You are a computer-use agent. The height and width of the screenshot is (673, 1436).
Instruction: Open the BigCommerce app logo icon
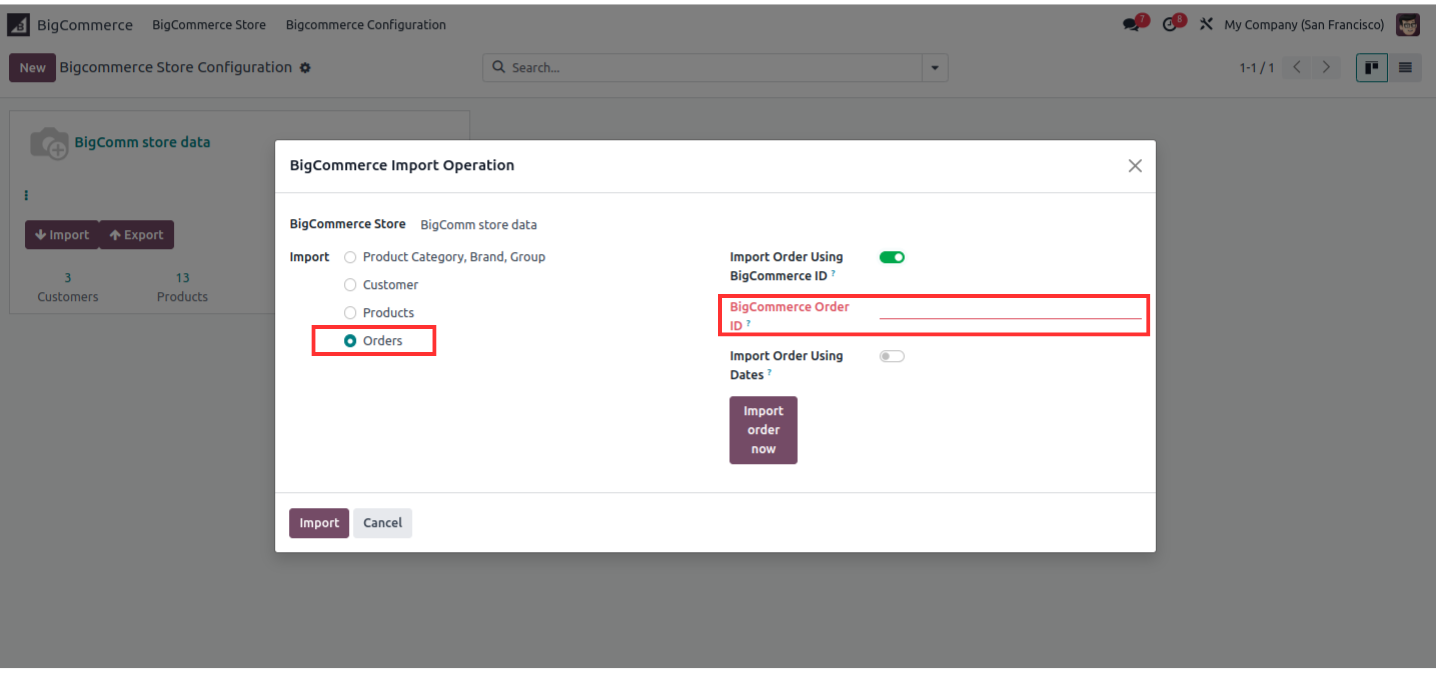point(18,25)
